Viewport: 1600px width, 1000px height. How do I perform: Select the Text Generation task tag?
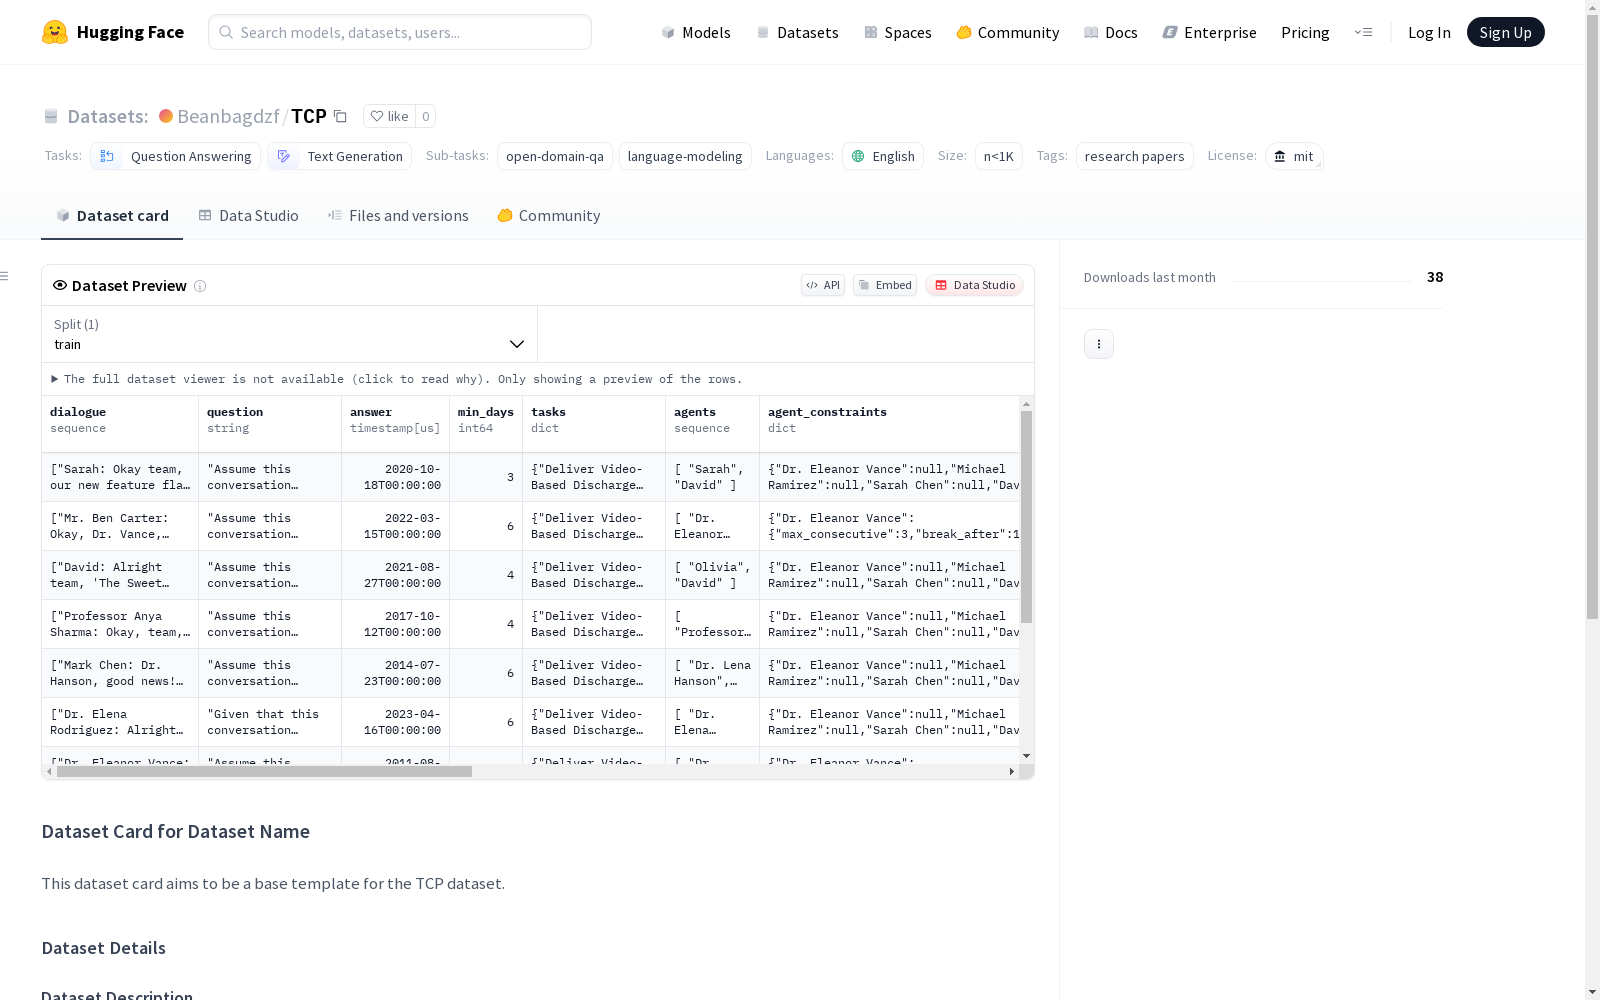(x=339, y=156)
